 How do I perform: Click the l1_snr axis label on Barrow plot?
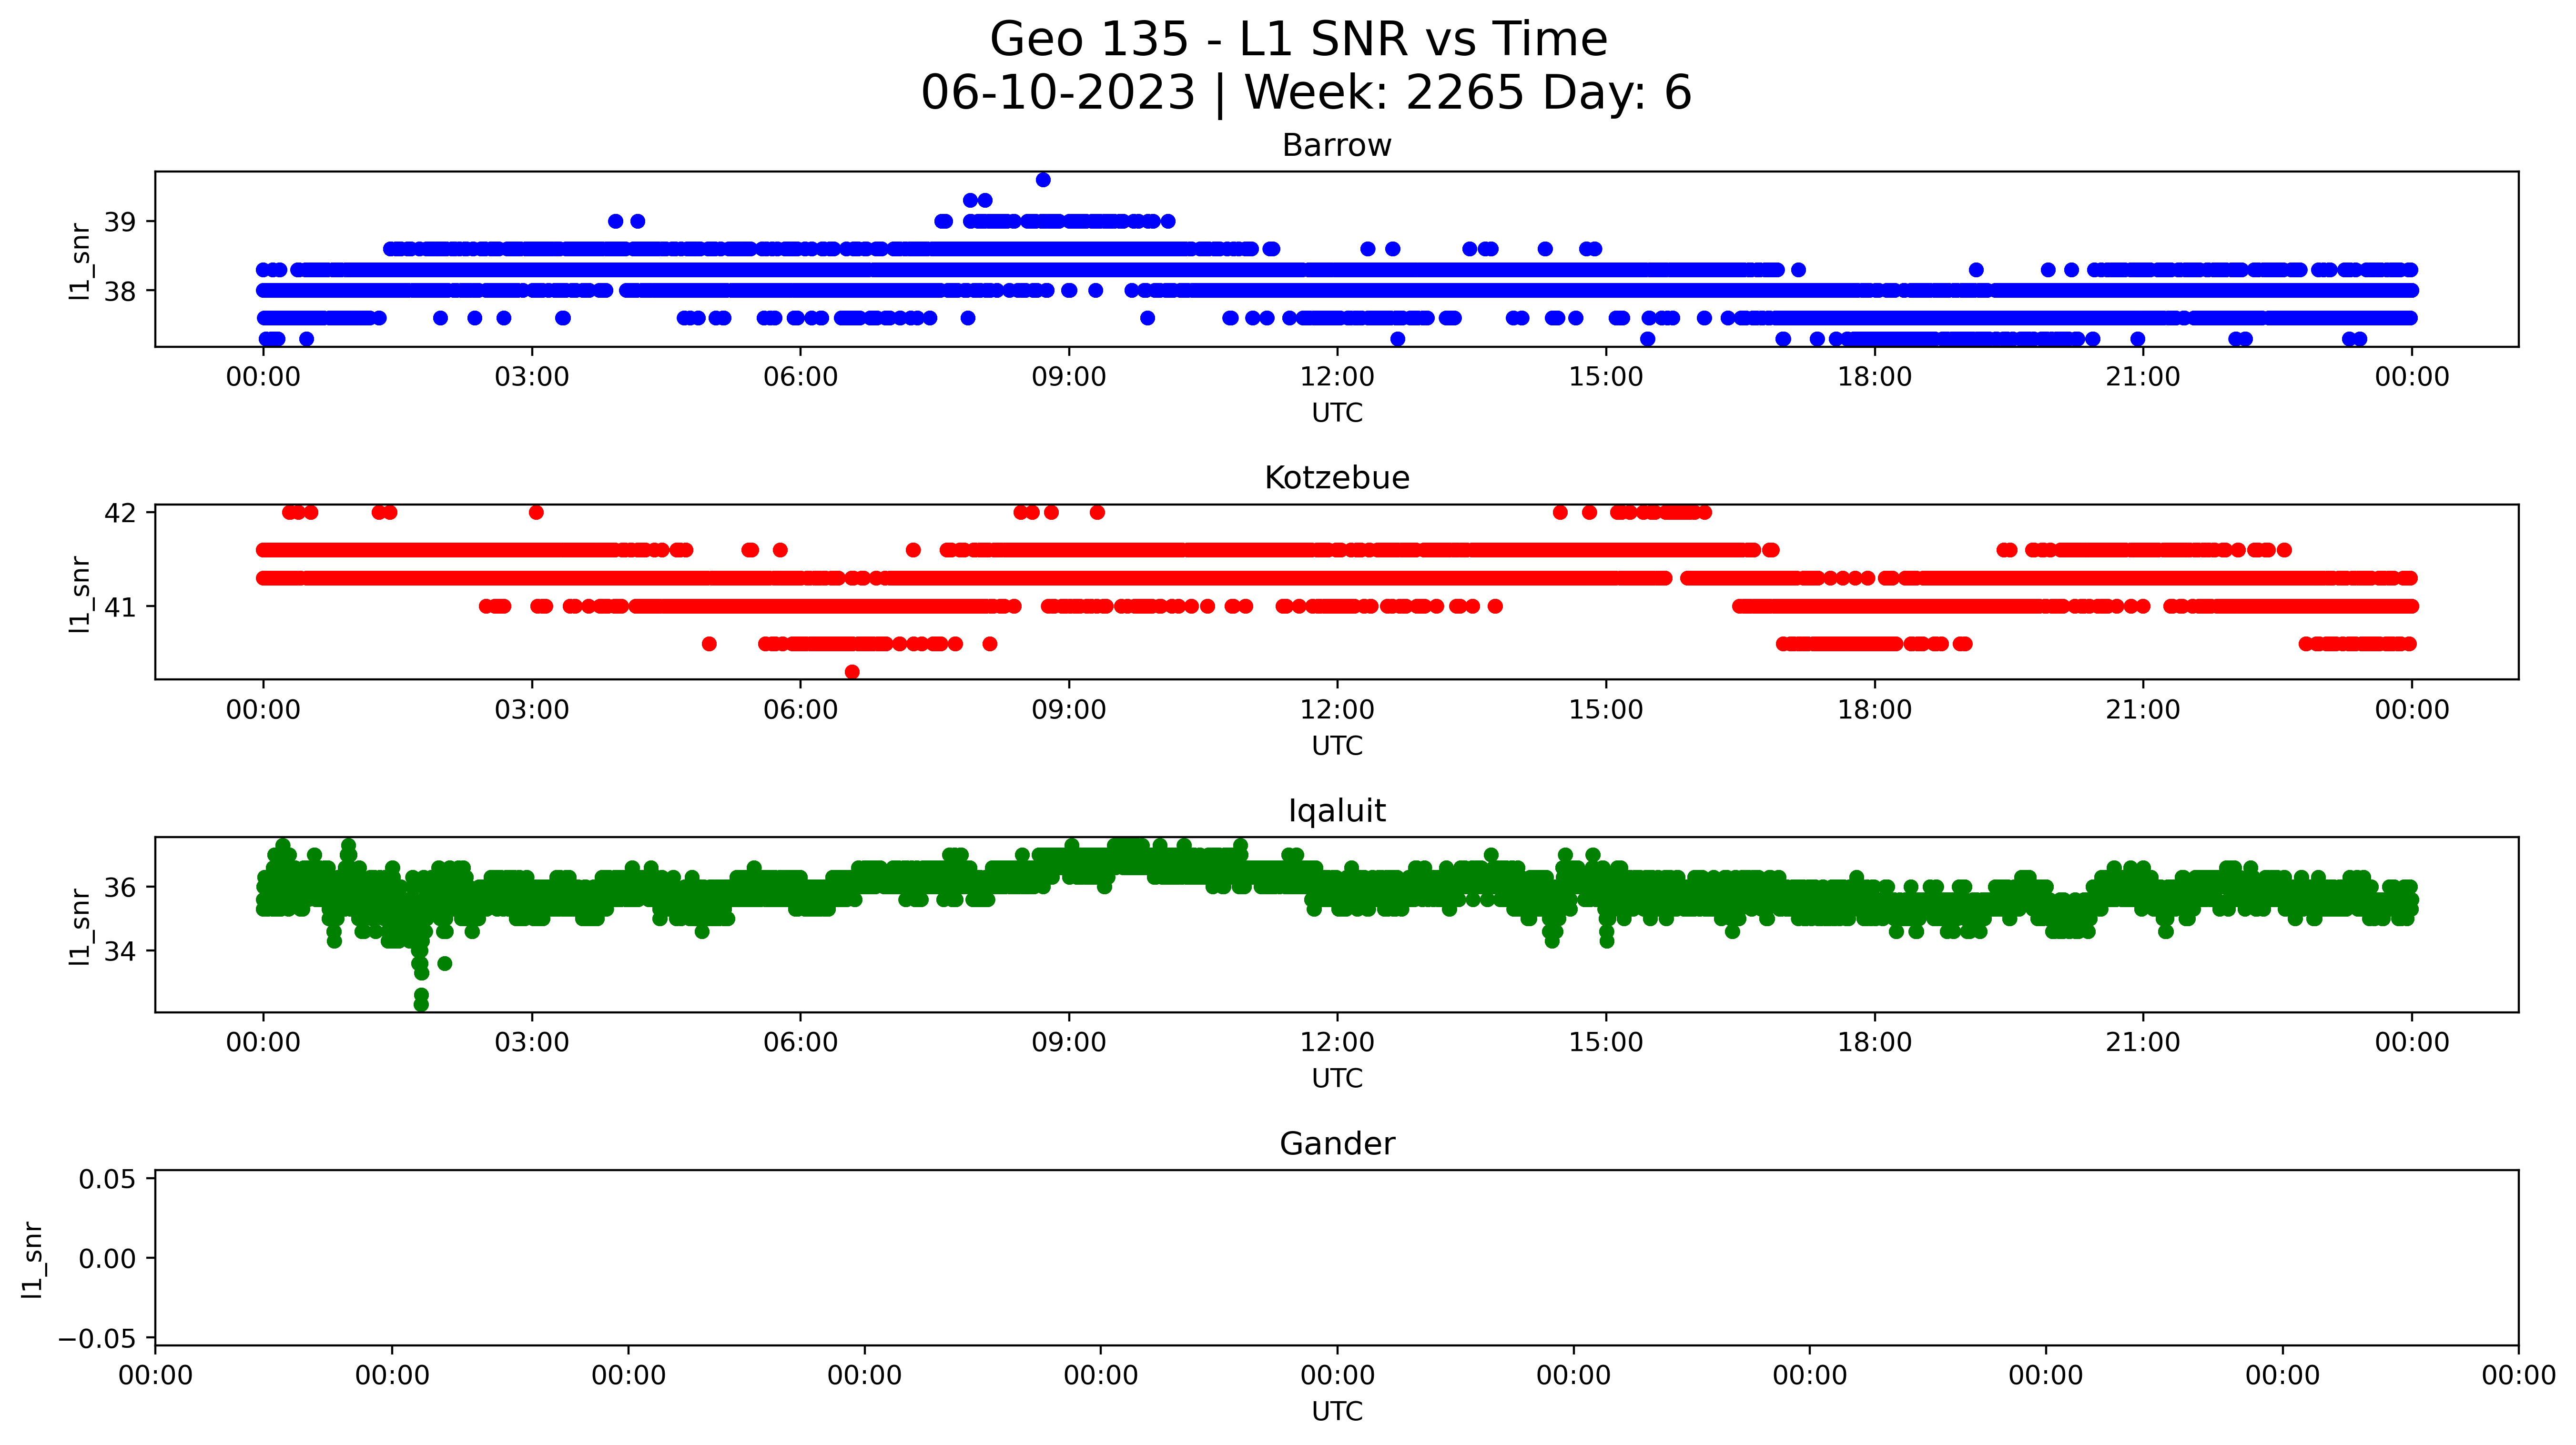80,261
